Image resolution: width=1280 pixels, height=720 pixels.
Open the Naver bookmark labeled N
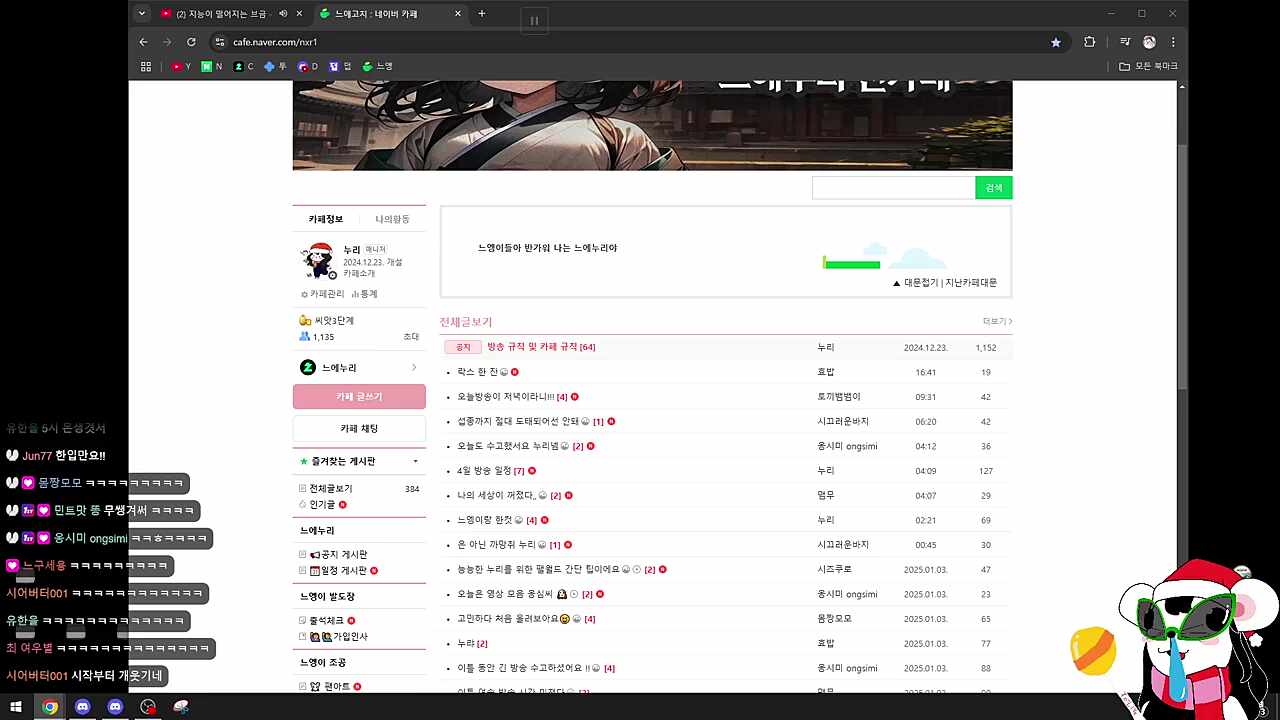212,66
